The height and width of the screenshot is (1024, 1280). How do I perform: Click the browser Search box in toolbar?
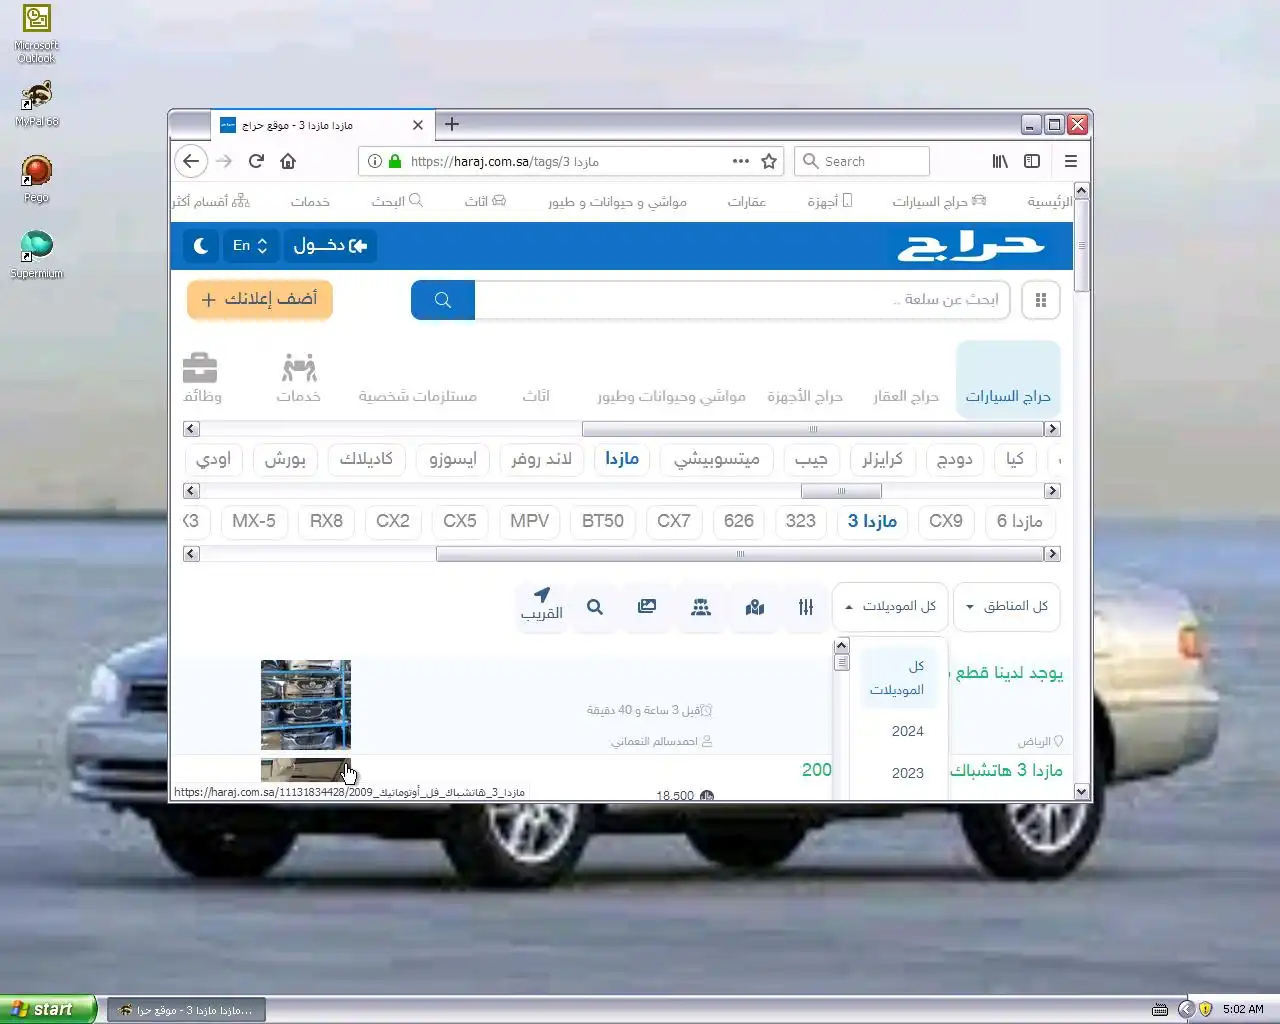pyautogui.click(x=862, y=161)
